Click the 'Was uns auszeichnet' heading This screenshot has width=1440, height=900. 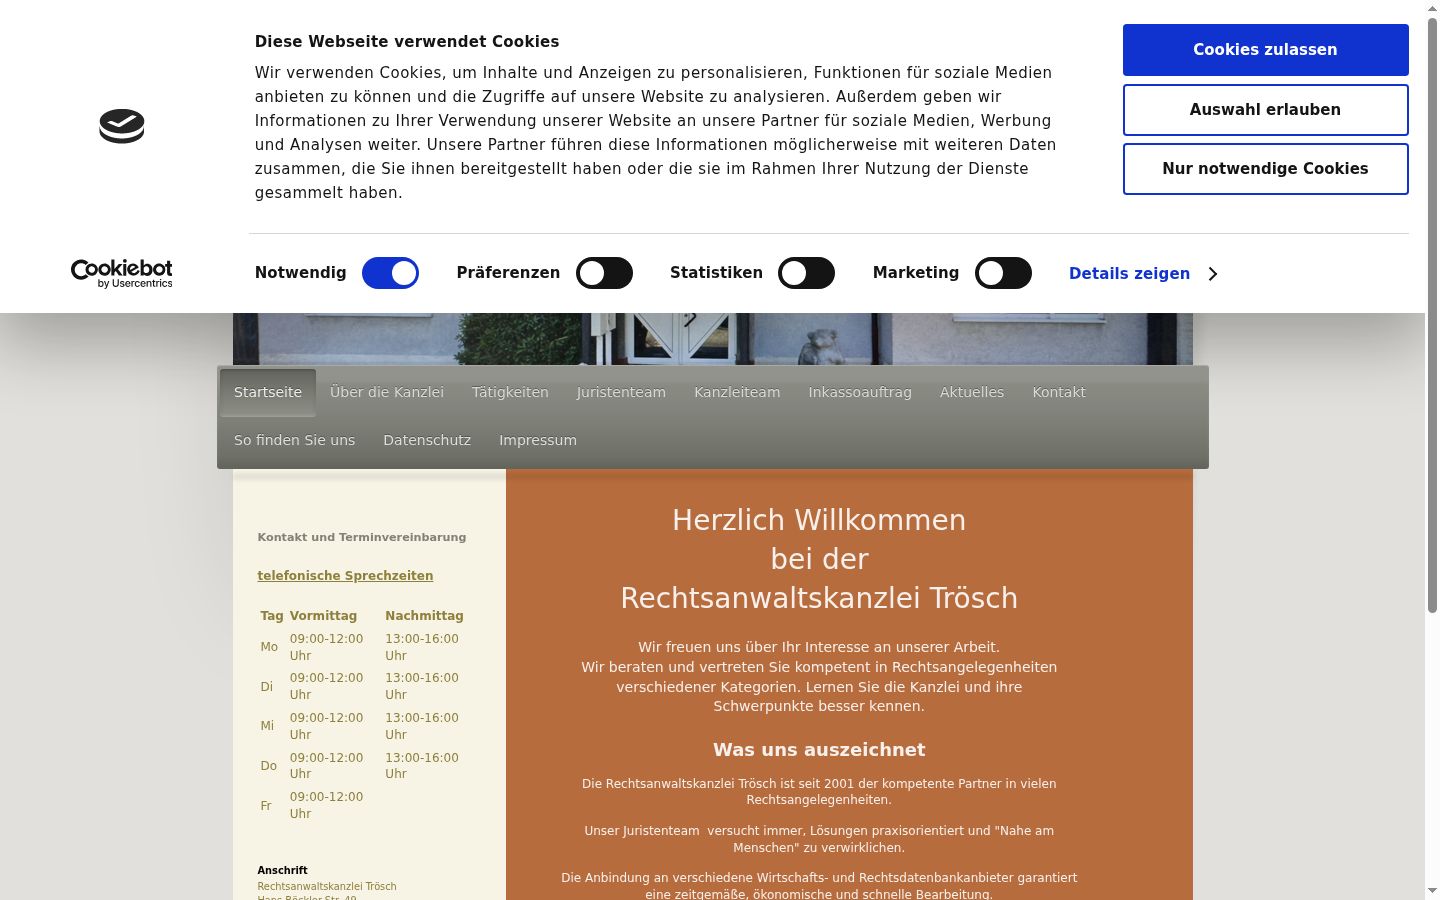(819, 750)
